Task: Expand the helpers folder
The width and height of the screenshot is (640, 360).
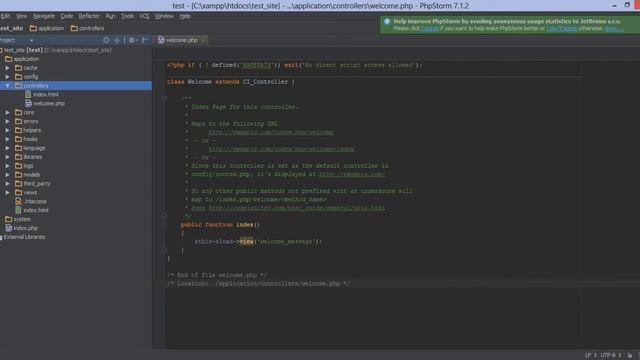Action: [x=7, y=130]
